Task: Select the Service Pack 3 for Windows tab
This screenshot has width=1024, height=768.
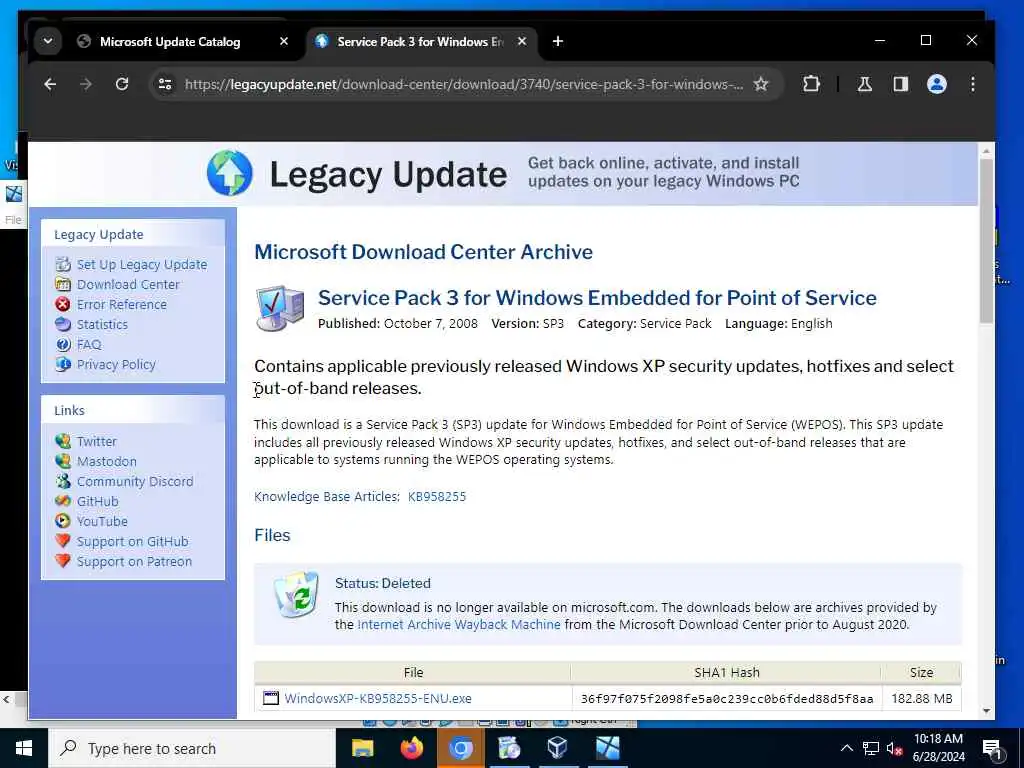Action: tap(420, 42)
